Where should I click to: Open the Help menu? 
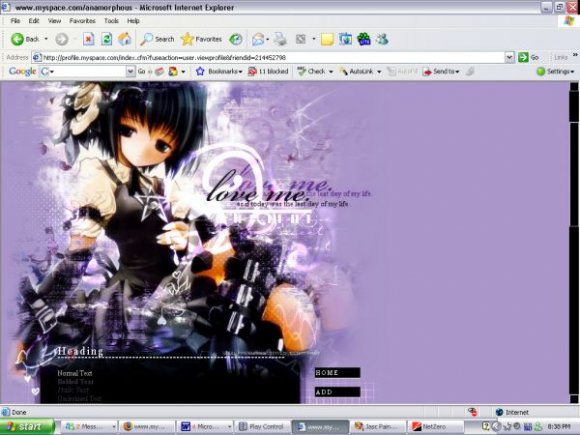point(133,21)
